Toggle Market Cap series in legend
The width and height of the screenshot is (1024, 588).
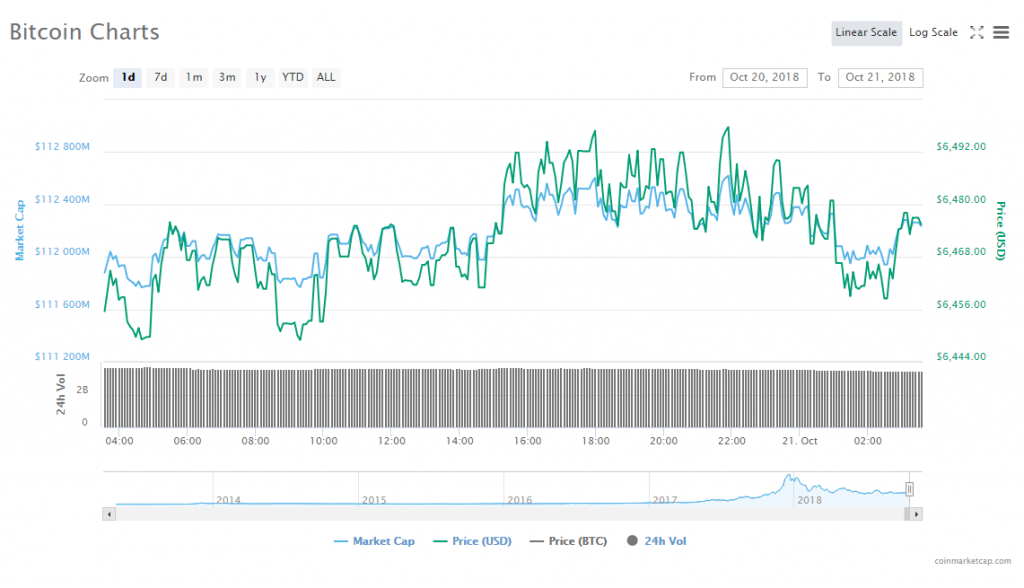click(x=374, y=541)
